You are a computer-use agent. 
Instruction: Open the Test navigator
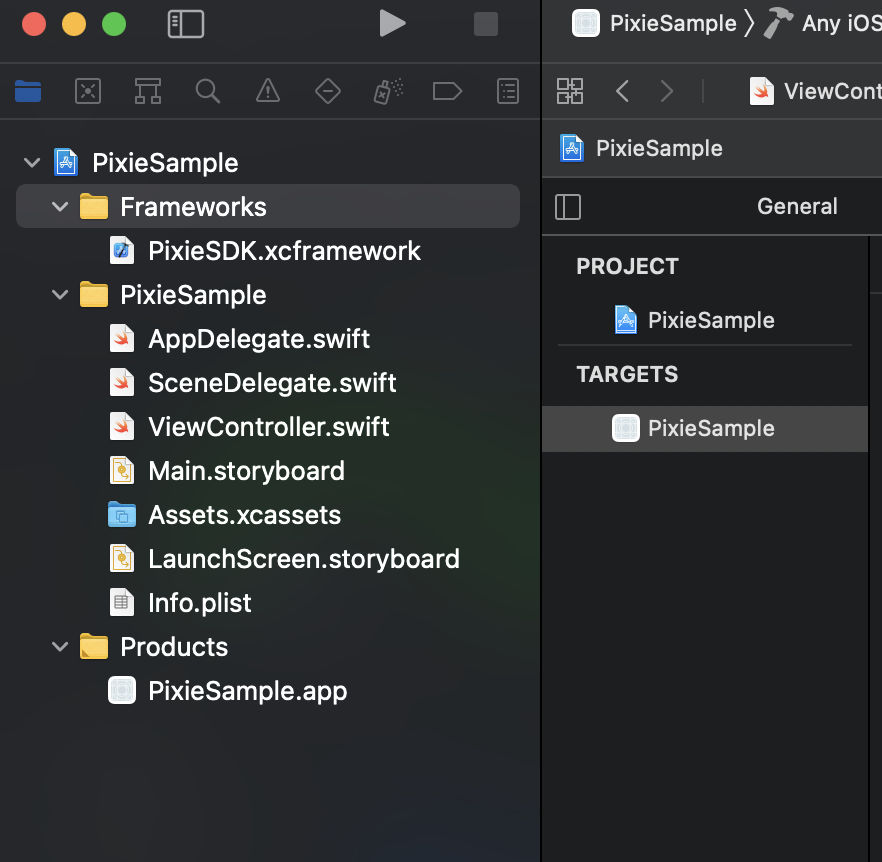point(328,91)
